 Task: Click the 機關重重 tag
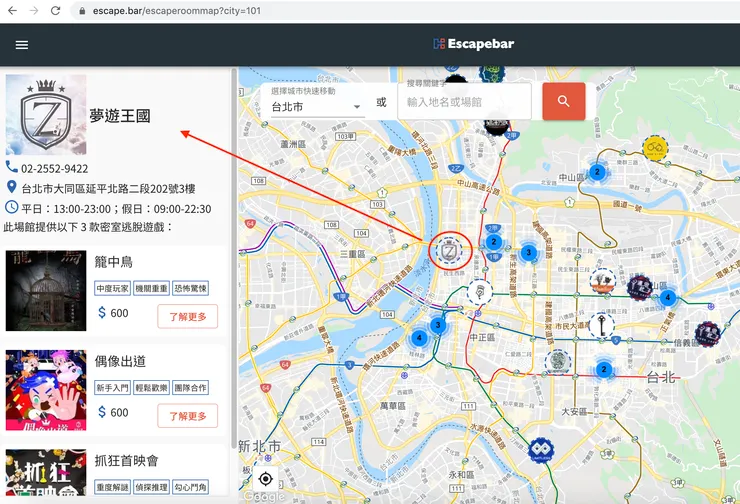point(151,288)
